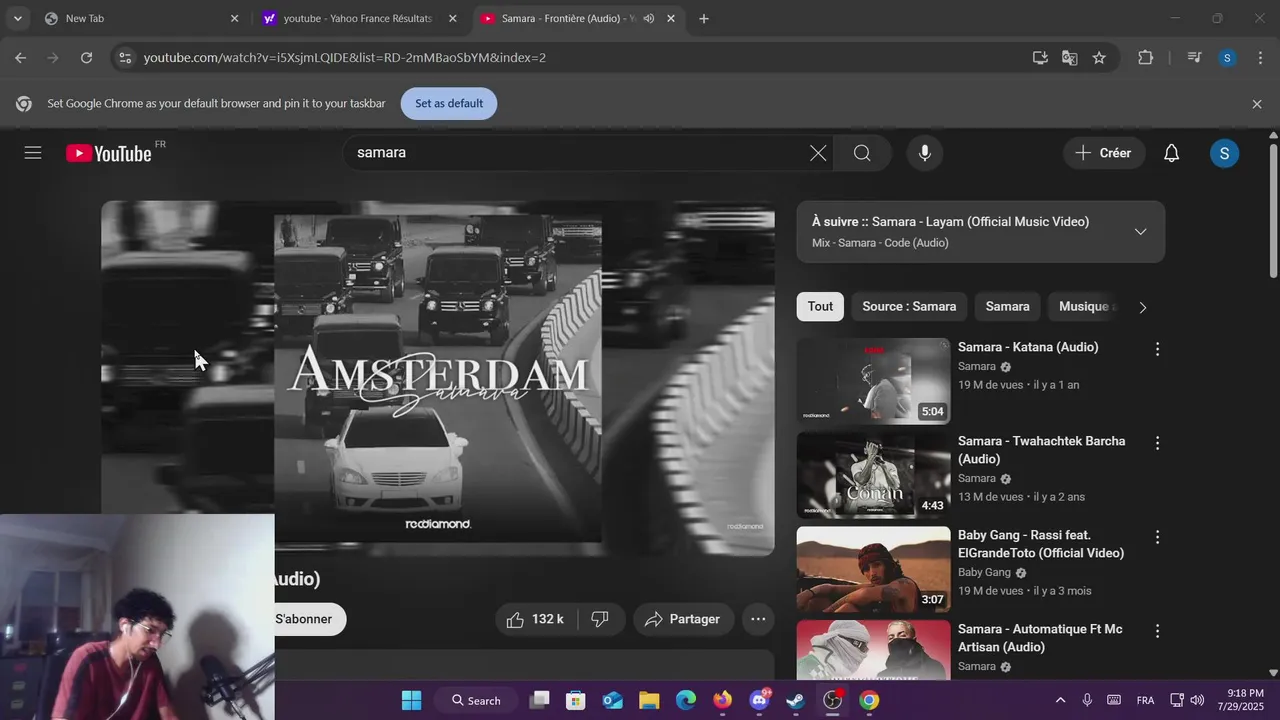
Task: Open the YouTube account avatar menu
Action: pos(1224,153)
